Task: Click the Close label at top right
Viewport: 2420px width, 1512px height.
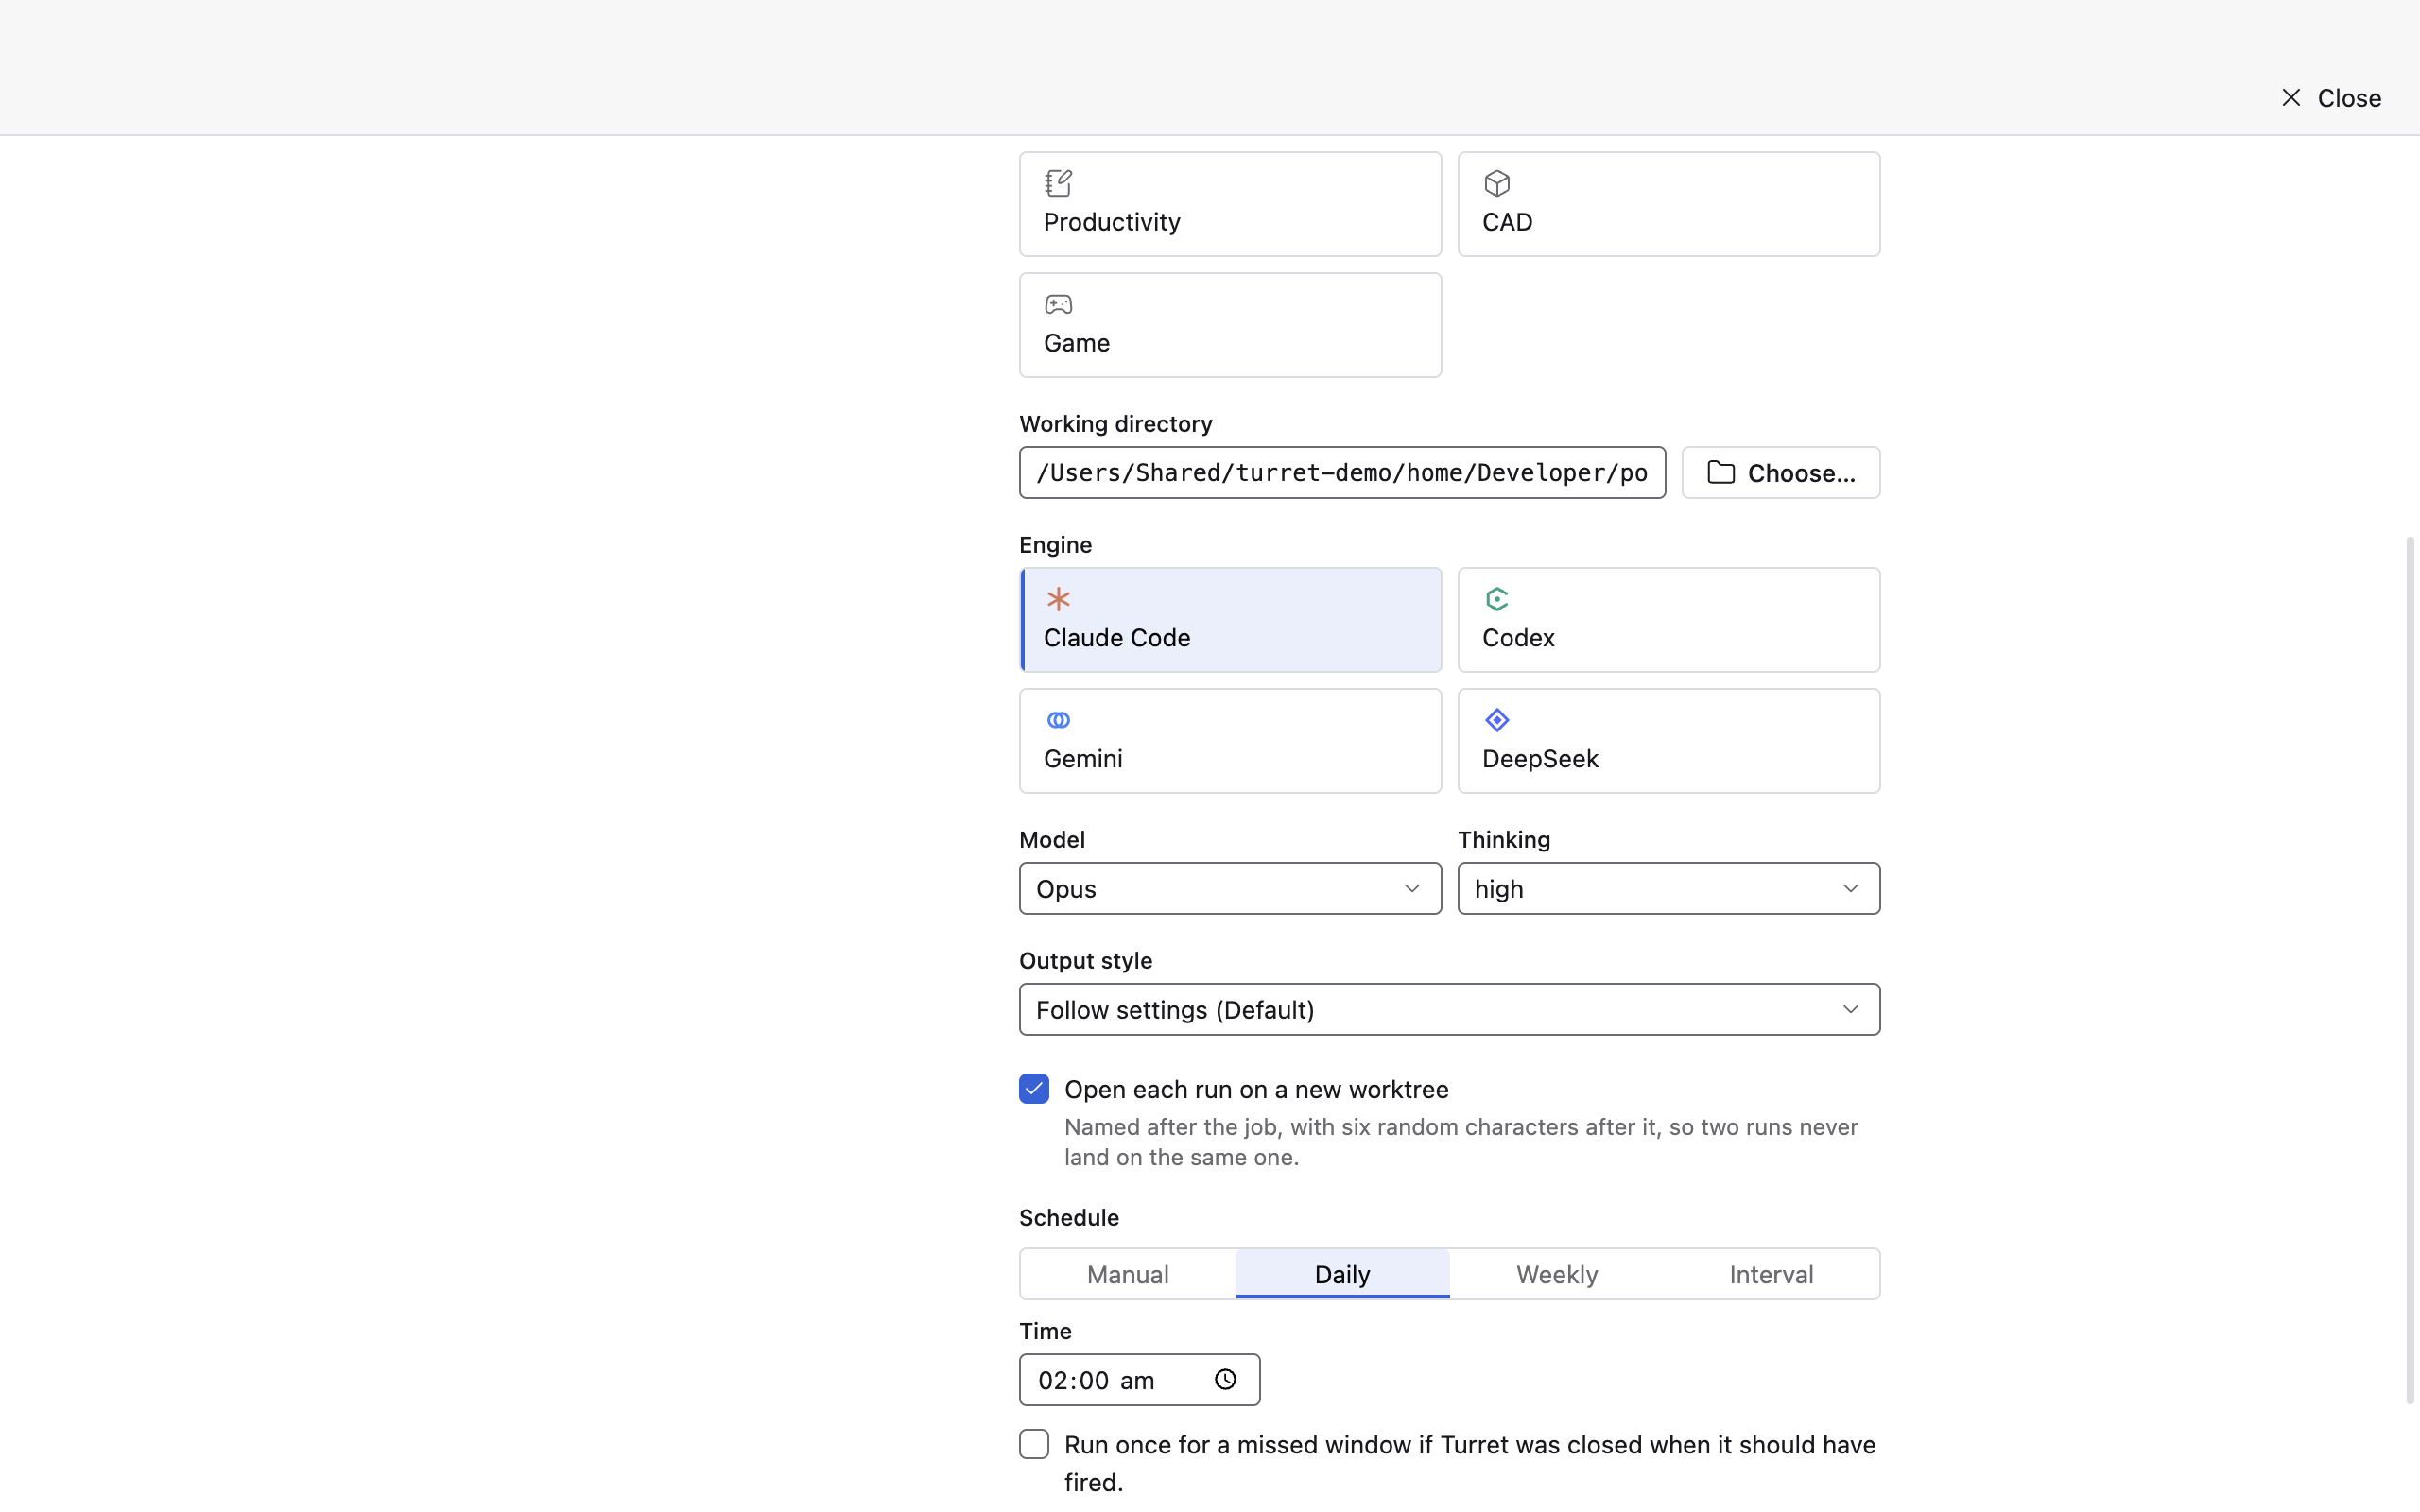Action: (2349, 98)
